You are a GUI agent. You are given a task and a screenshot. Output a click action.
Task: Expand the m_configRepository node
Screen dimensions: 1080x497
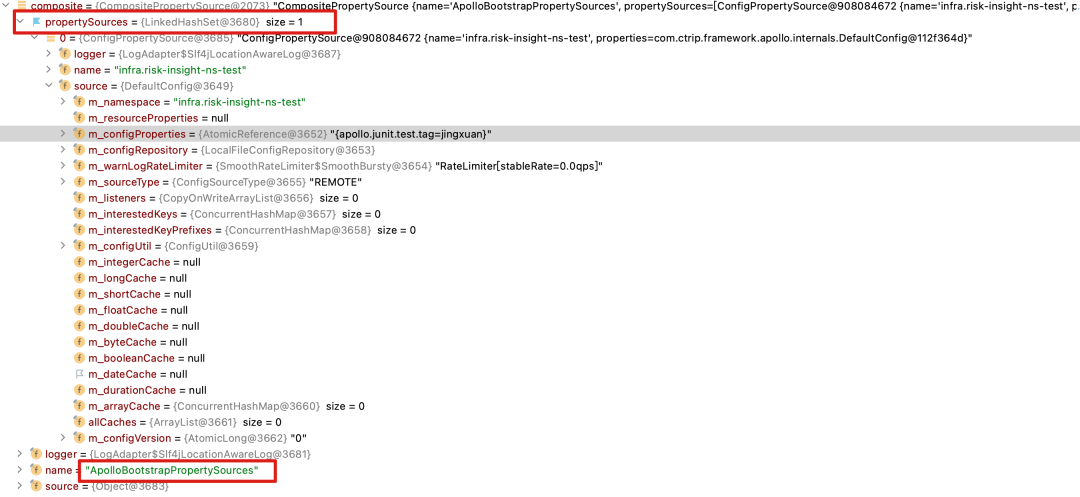point(63,150)
